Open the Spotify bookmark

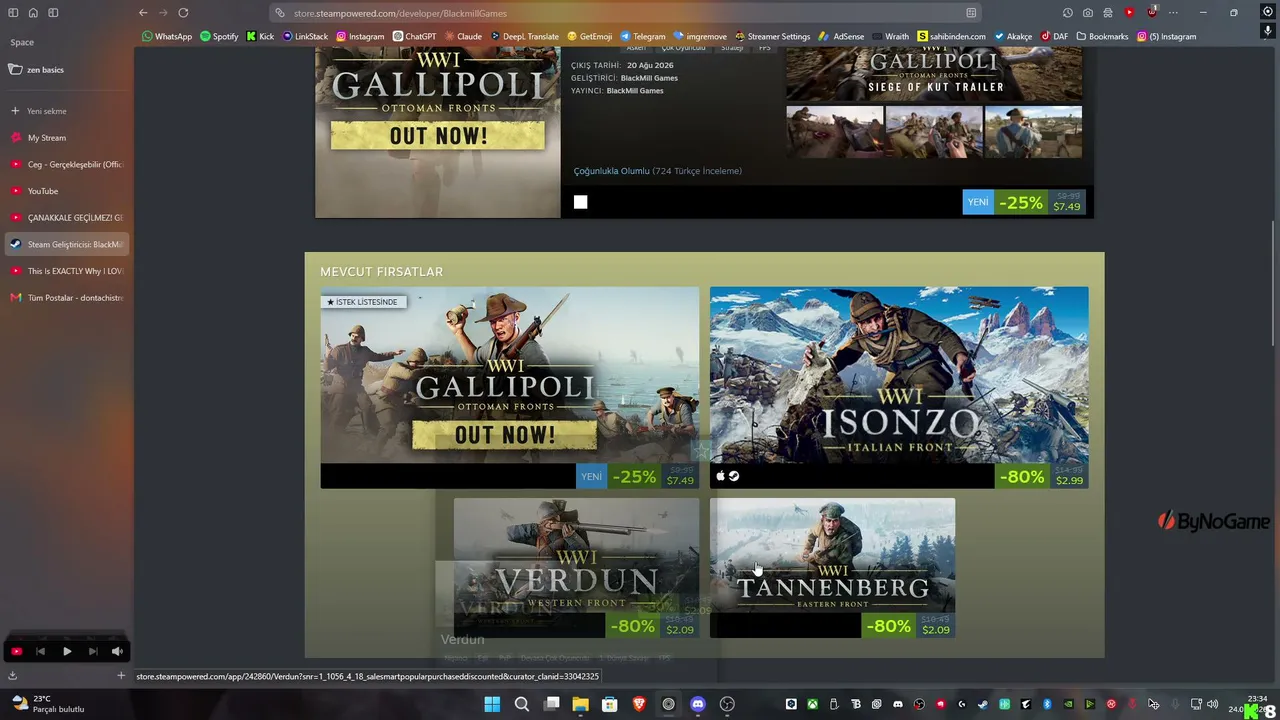tap(219, 36)
